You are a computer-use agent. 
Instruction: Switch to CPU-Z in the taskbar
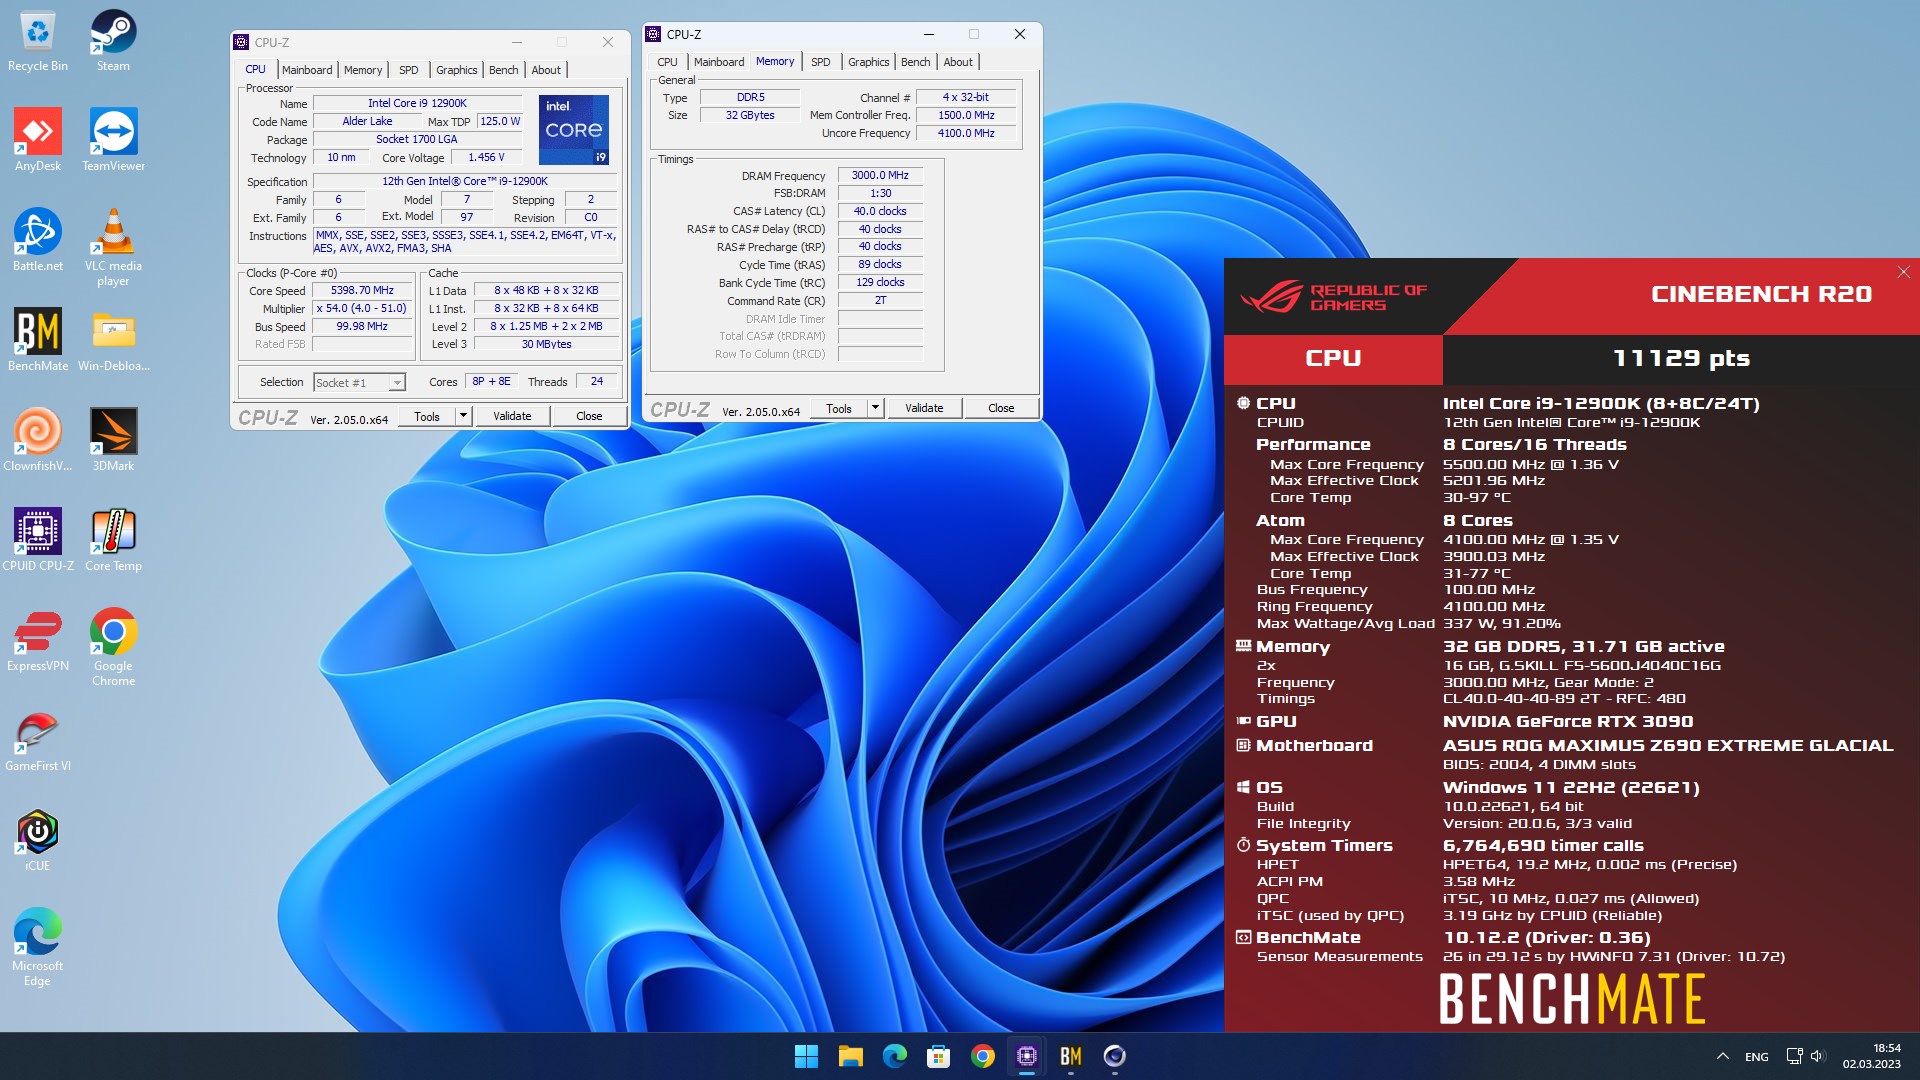click(x=1026, y=1056)
